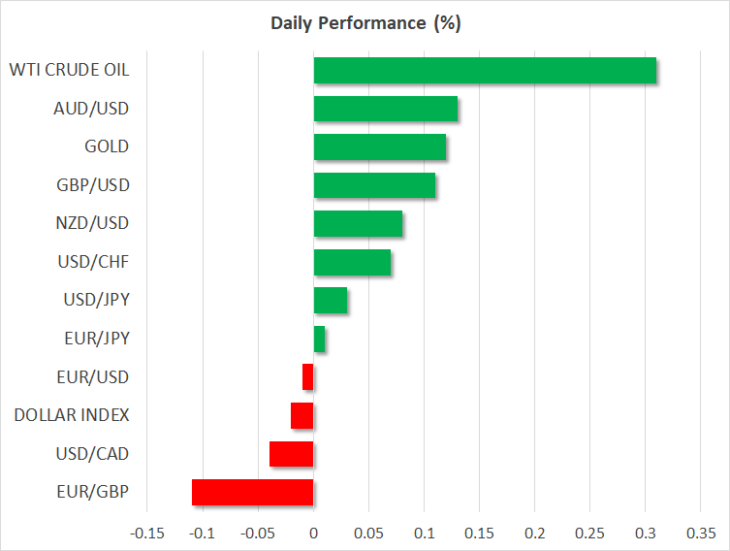730x551 pixels.
Task: Select the DOLLAR INDEX axis label
Action: coord(71,415)
